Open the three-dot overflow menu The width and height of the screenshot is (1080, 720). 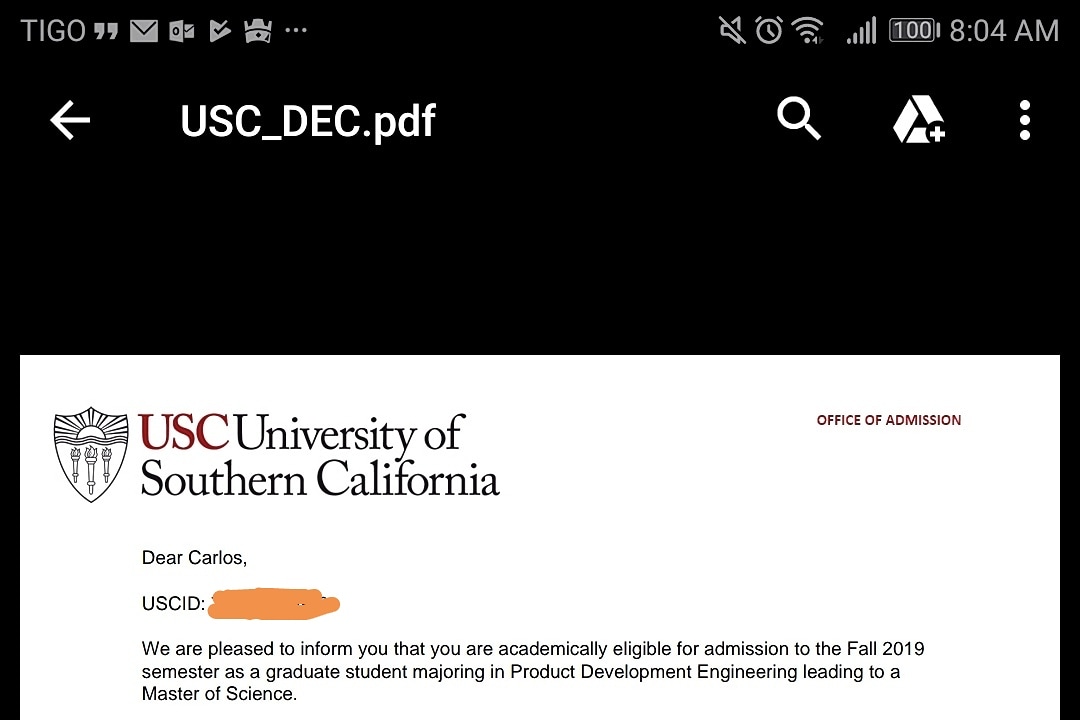tap(1025, 120)
